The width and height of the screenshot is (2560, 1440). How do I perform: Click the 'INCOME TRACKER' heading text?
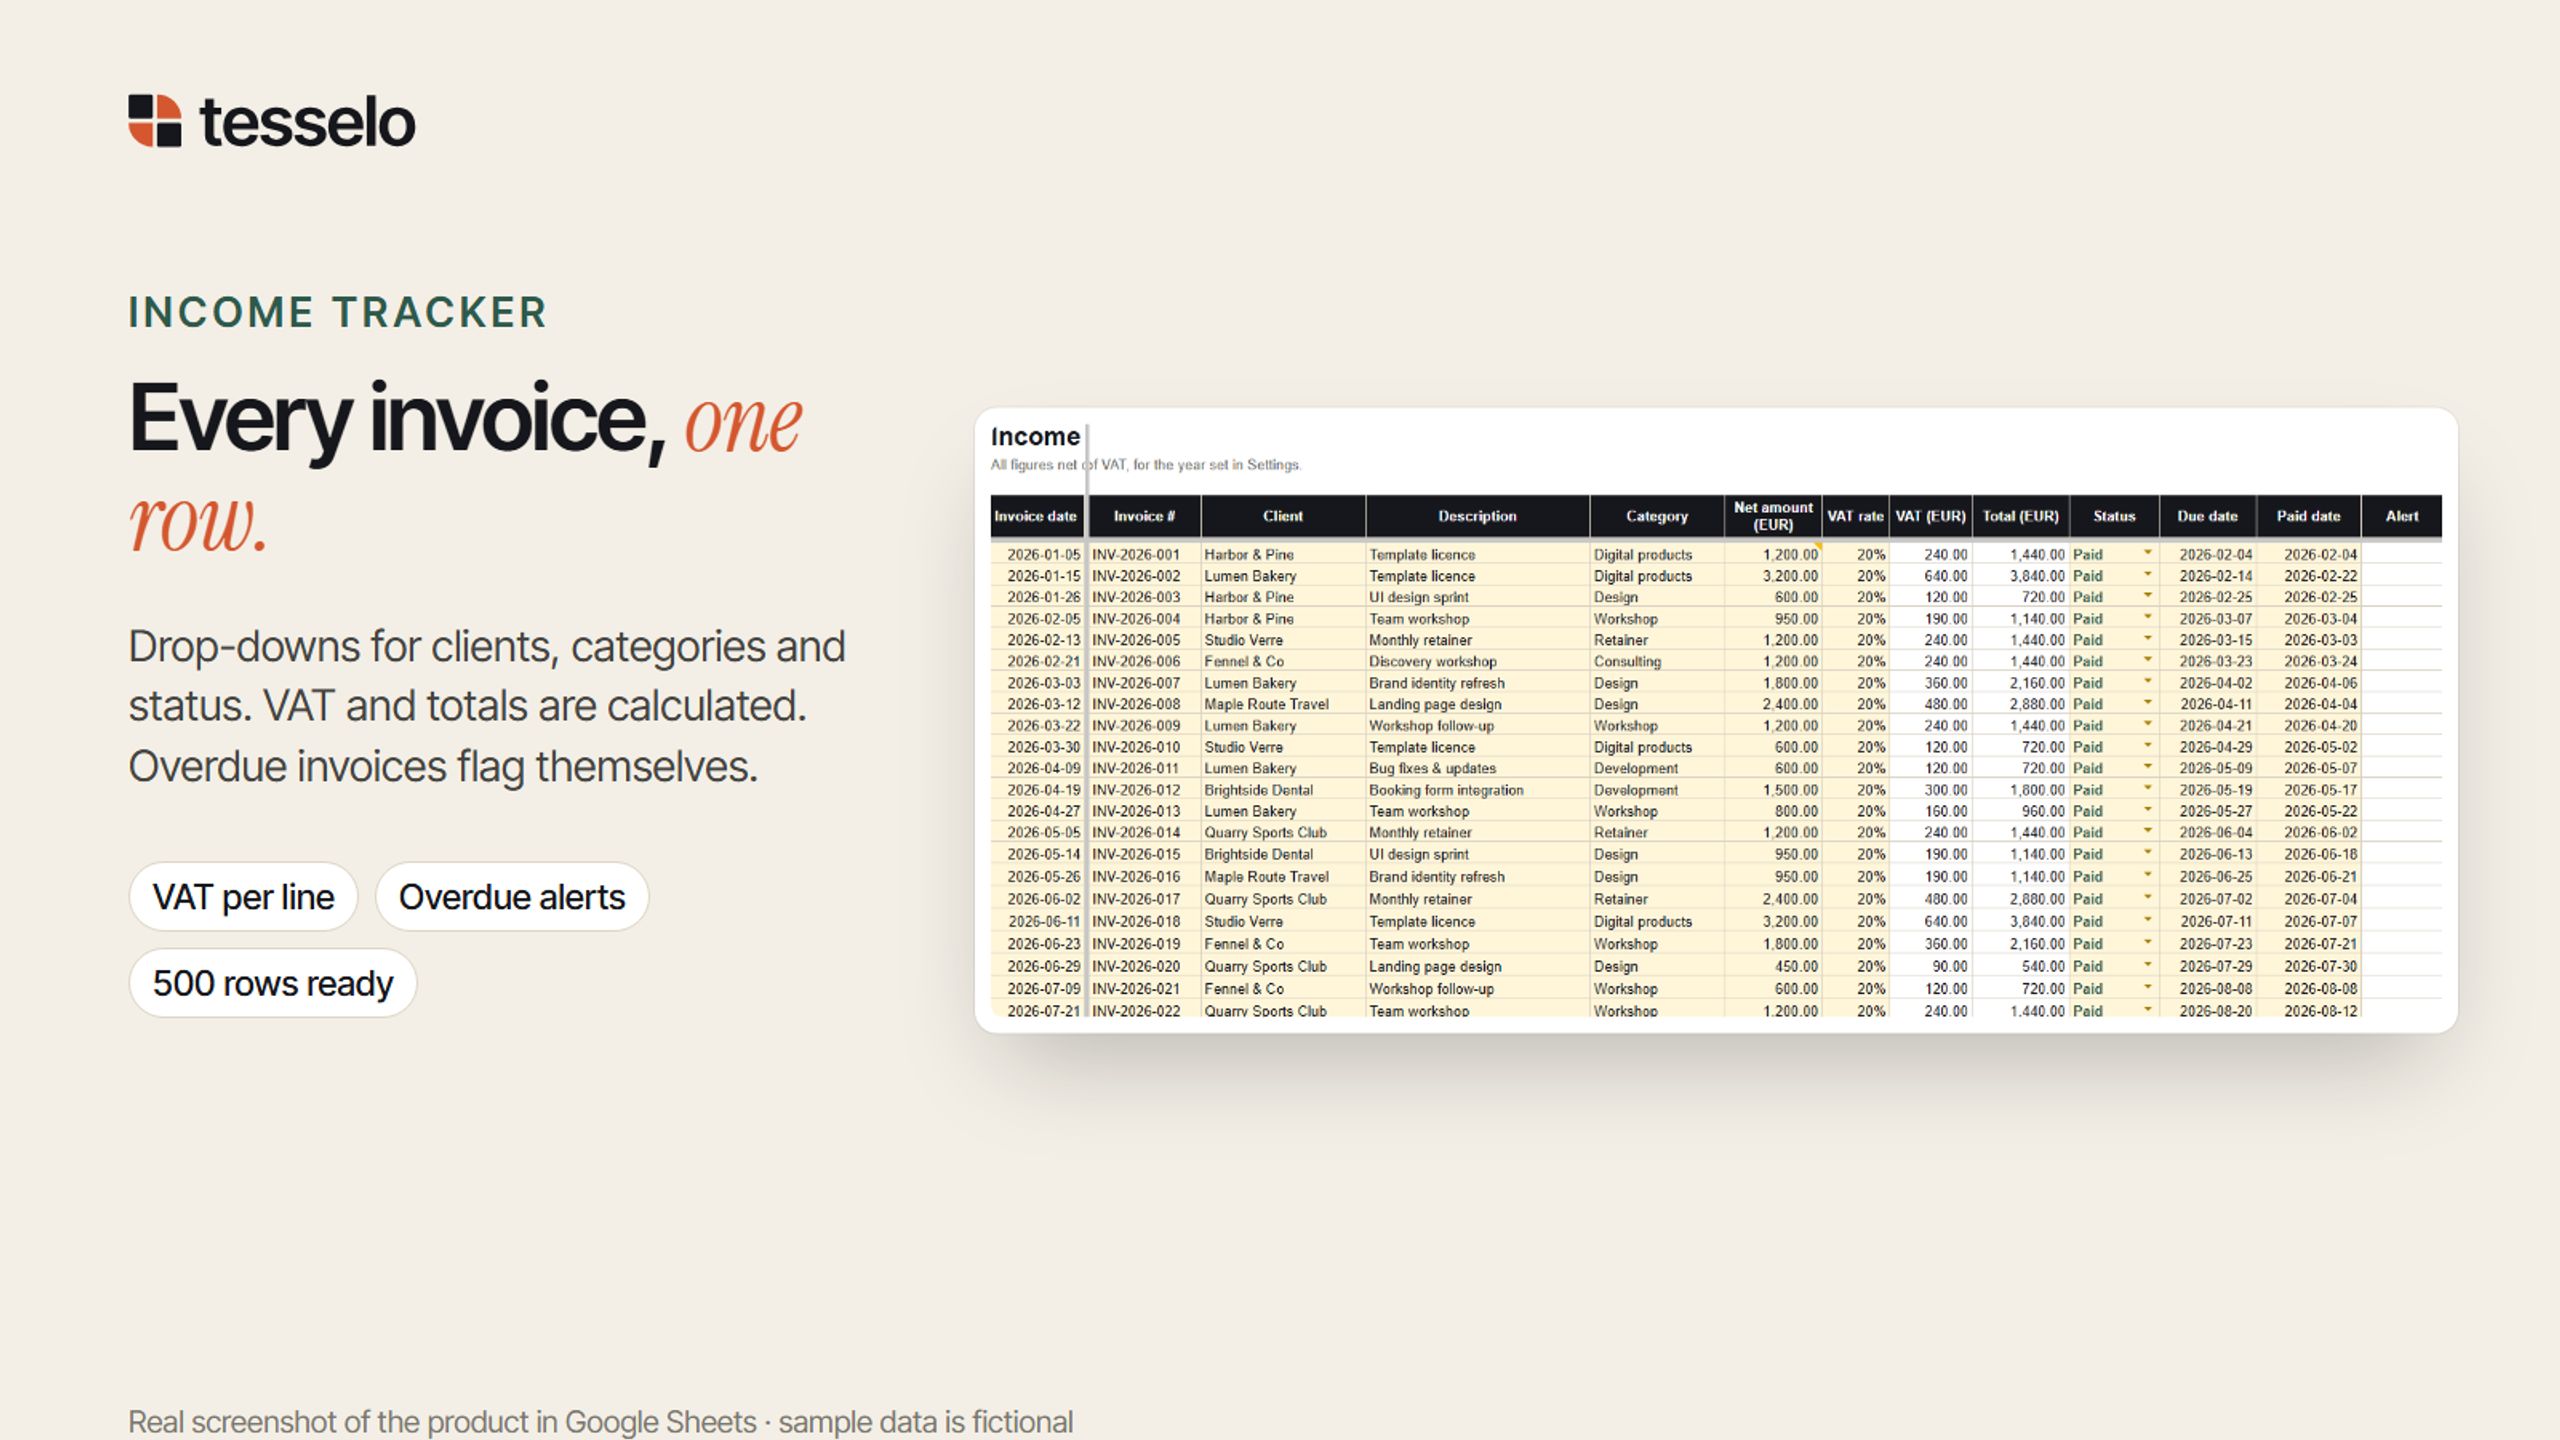(x=337, y=312)
